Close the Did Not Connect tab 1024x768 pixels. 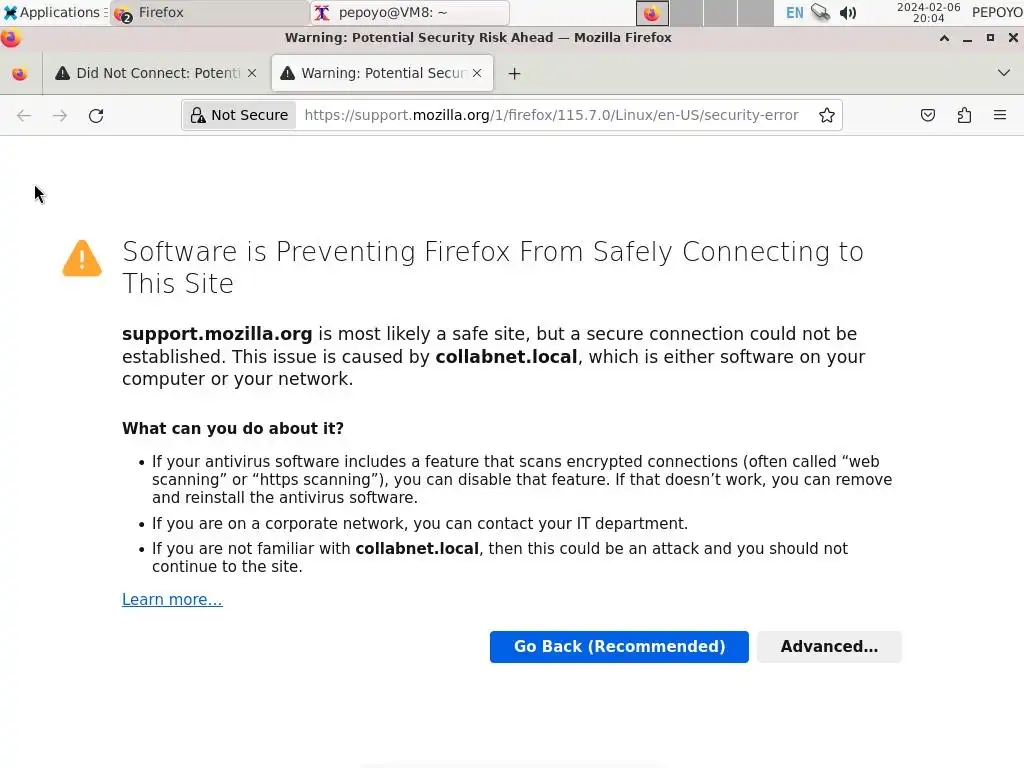(x=252, y=73)
